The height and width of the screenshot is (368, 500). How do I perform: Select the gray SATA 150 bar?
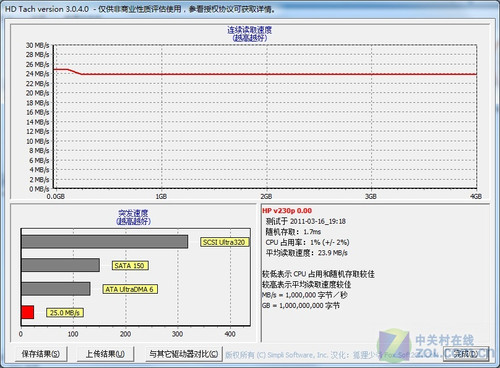[x=61, y=265]
